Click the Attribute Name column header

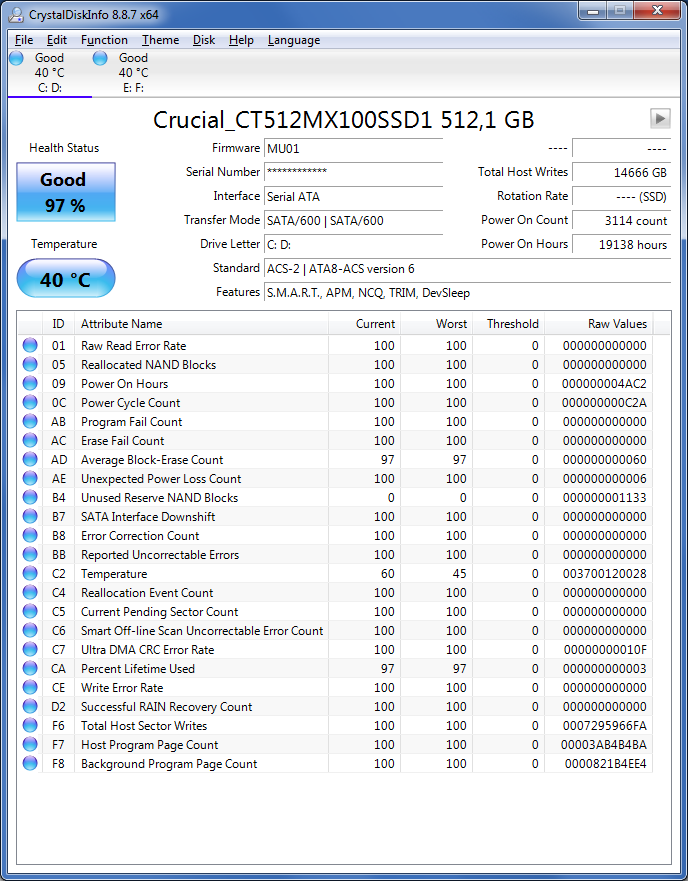pos(201,324)
